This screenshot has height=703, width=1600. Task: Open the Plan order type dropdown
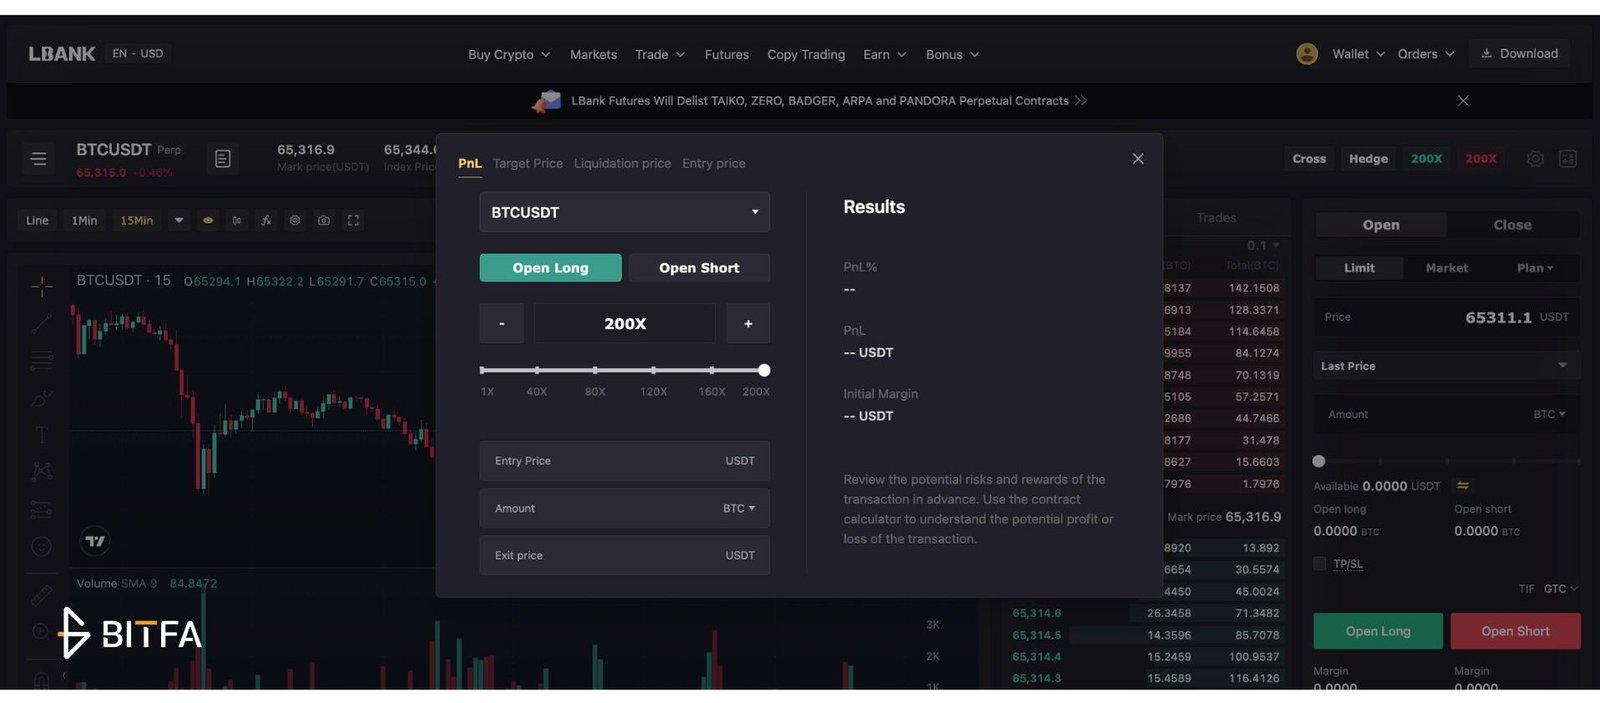click(1535, 268)
